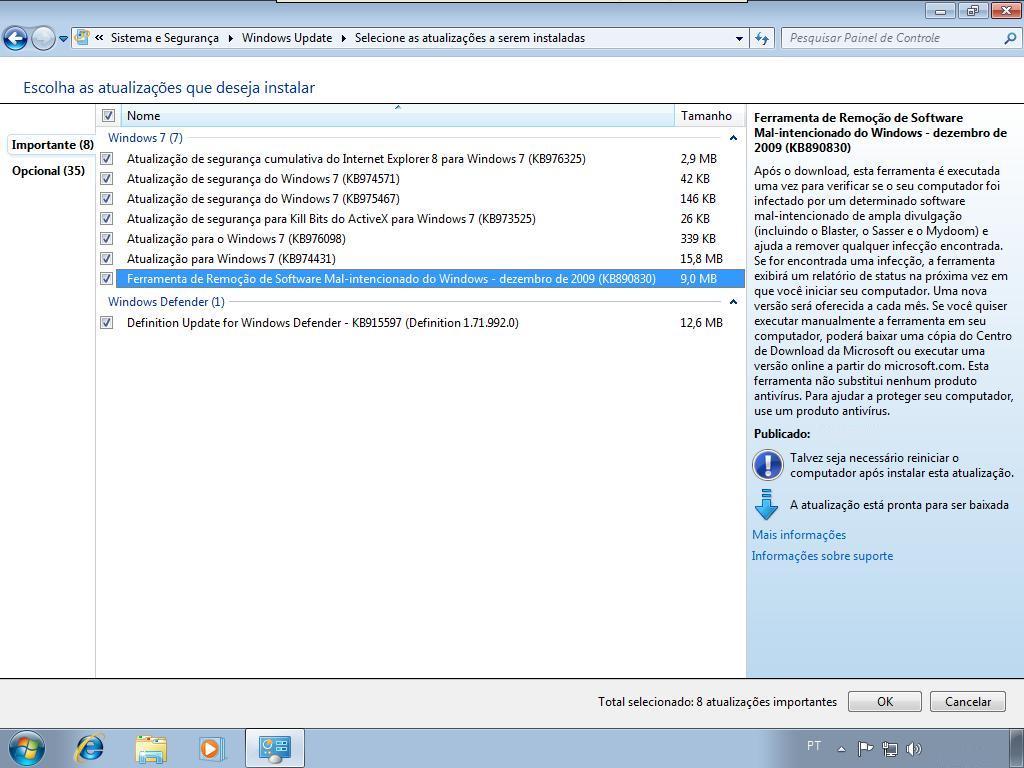Sort by the Nome column header

pos(397,116)
